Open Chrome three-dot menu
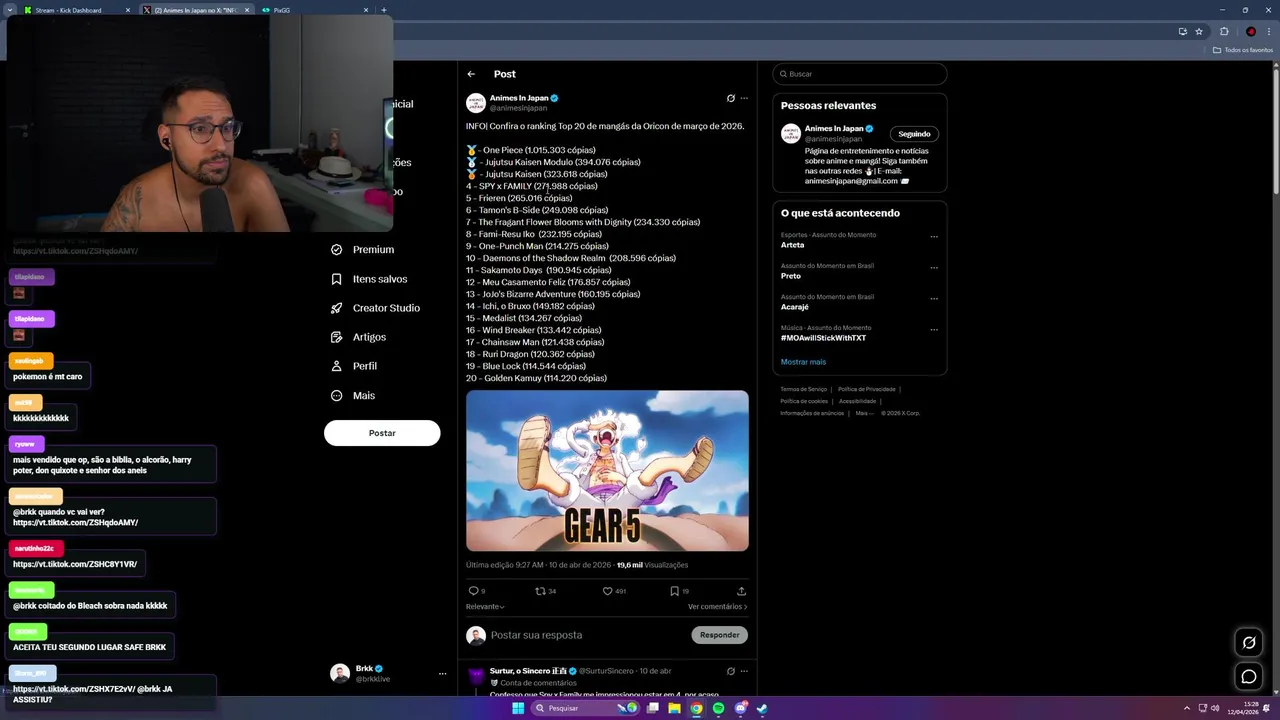This screenshot has width=1280, height=720. click(1269, 31)
